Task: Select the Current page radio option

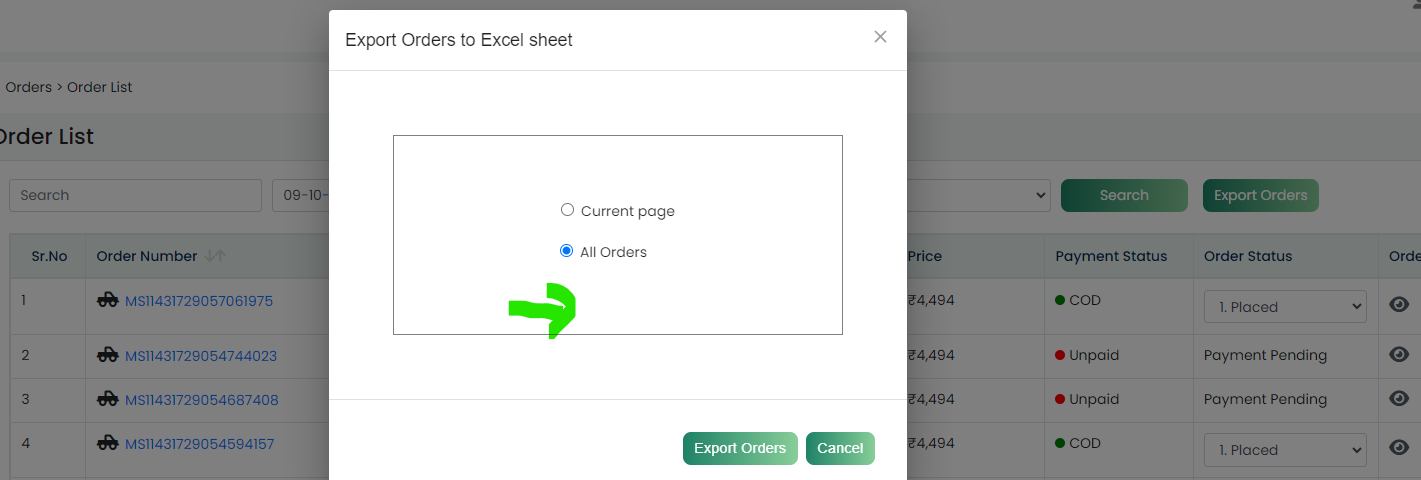Action: [x=567, y=210]
